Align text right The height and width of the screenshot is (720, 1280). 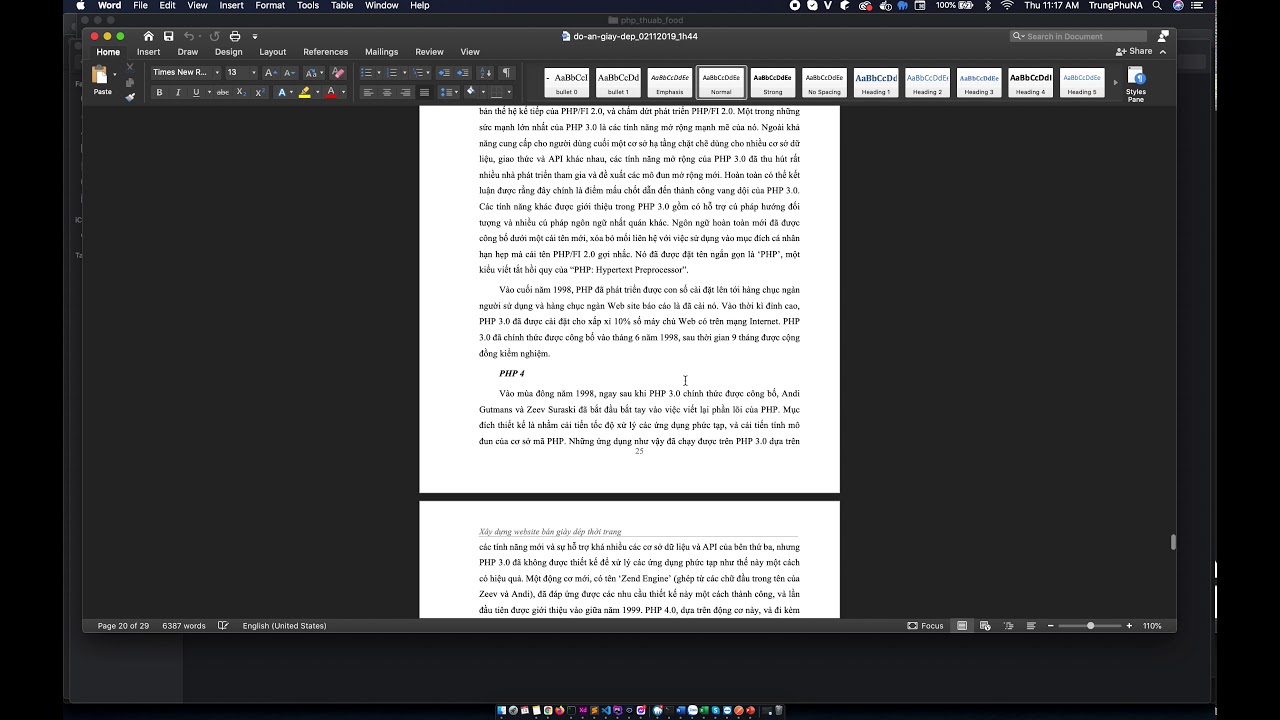click(405, 92)
